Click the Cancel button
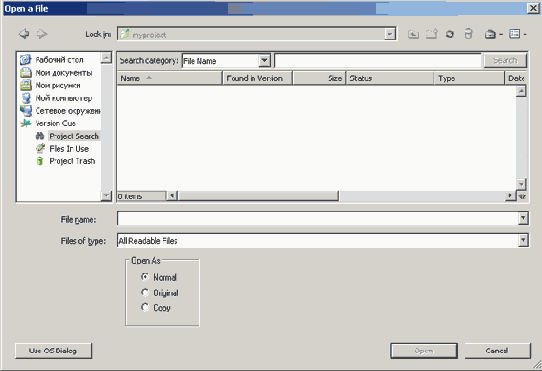The height and width of the screenshot is (371, 542). [497, 351]
